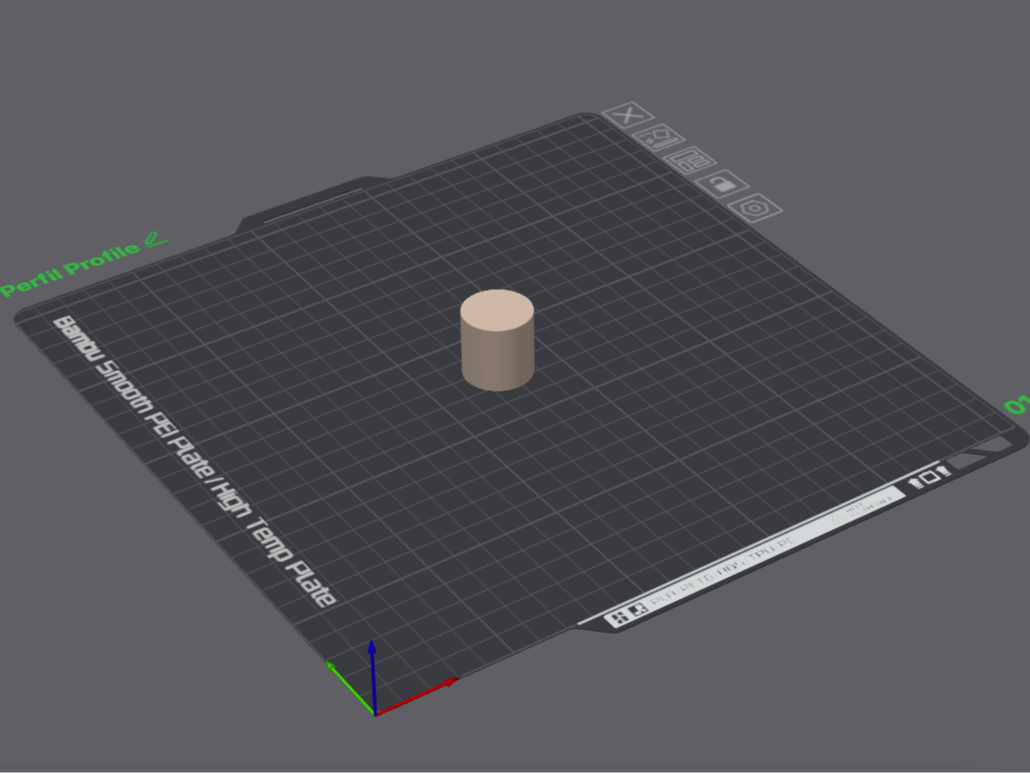Toggle the plate lock icon

click(723, 184)
